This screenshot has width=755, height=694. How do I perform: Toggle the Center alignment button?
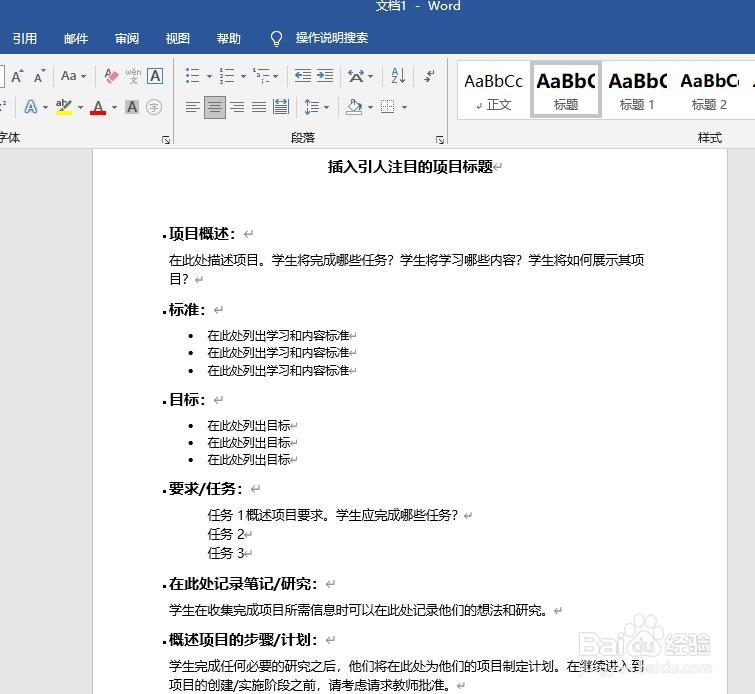[215, 106]
